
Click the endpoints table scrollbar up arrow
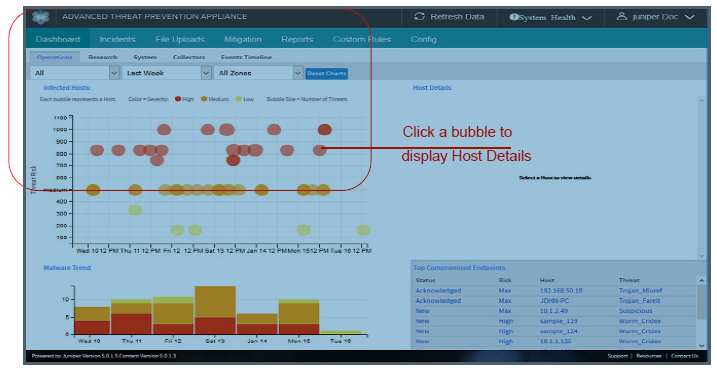point(701,280)
